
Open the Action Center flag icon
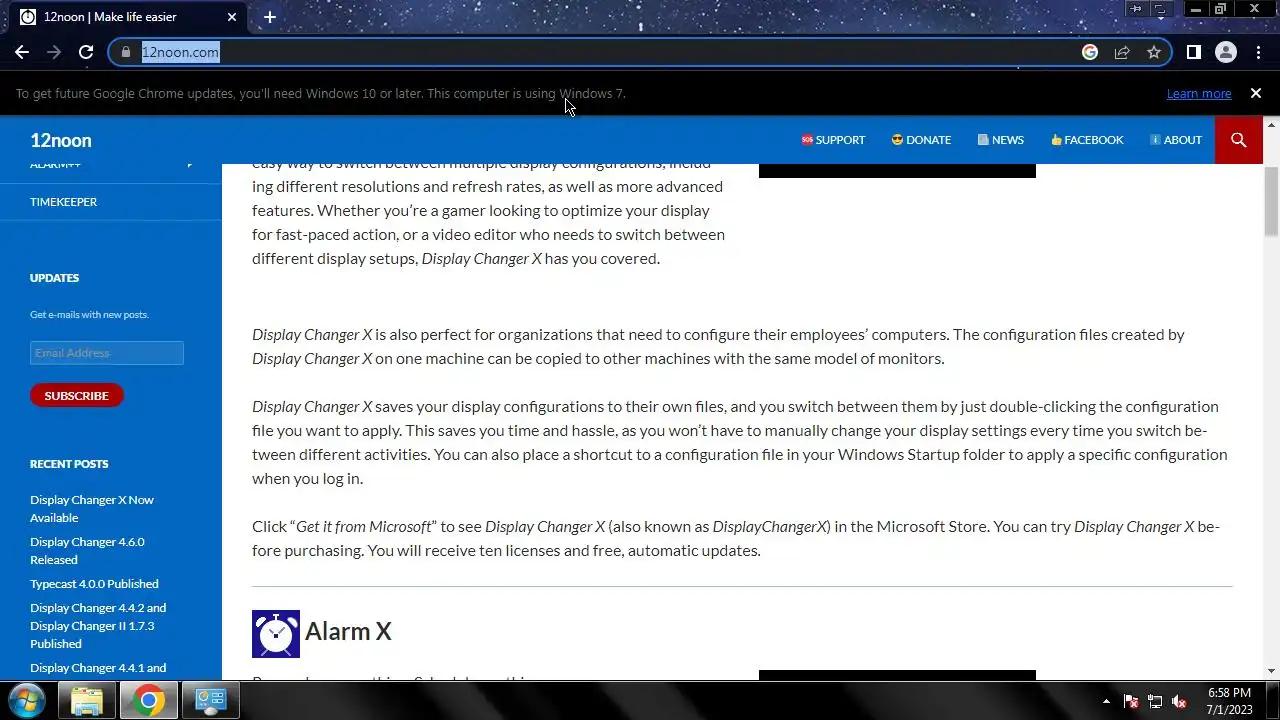tap(1131, 701)
